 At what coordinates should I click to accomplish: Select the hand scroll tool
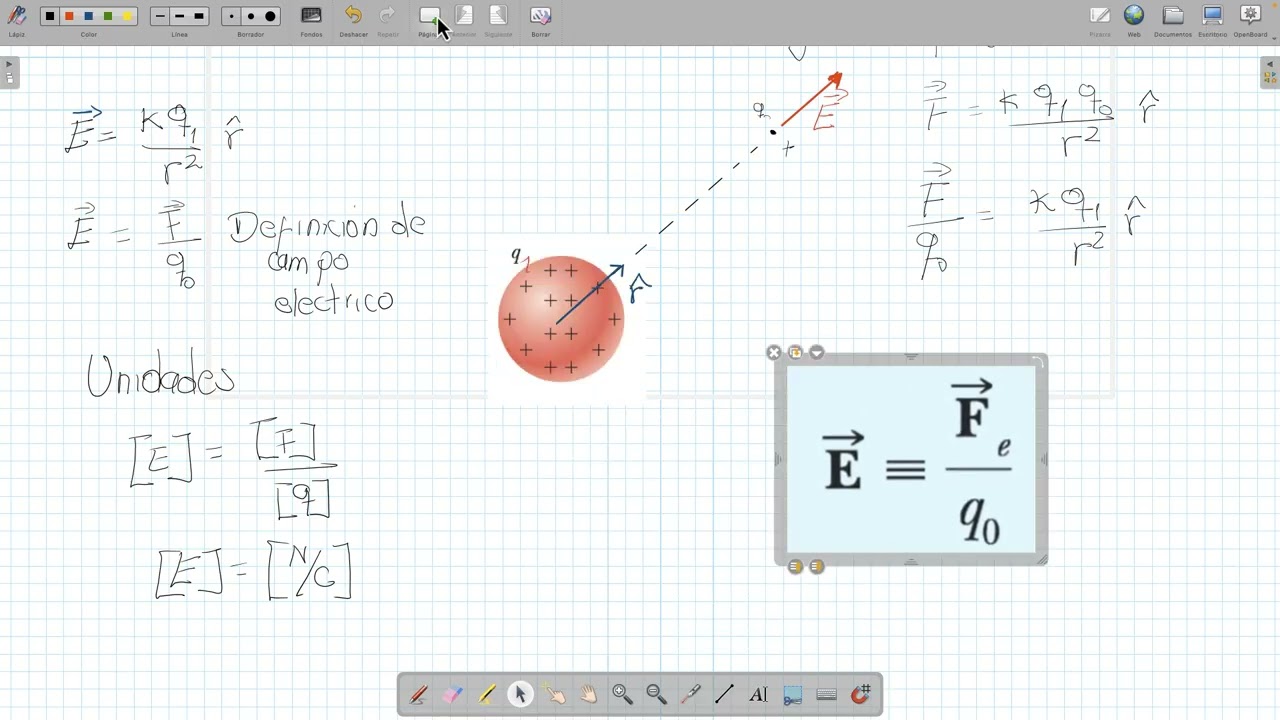588,694
